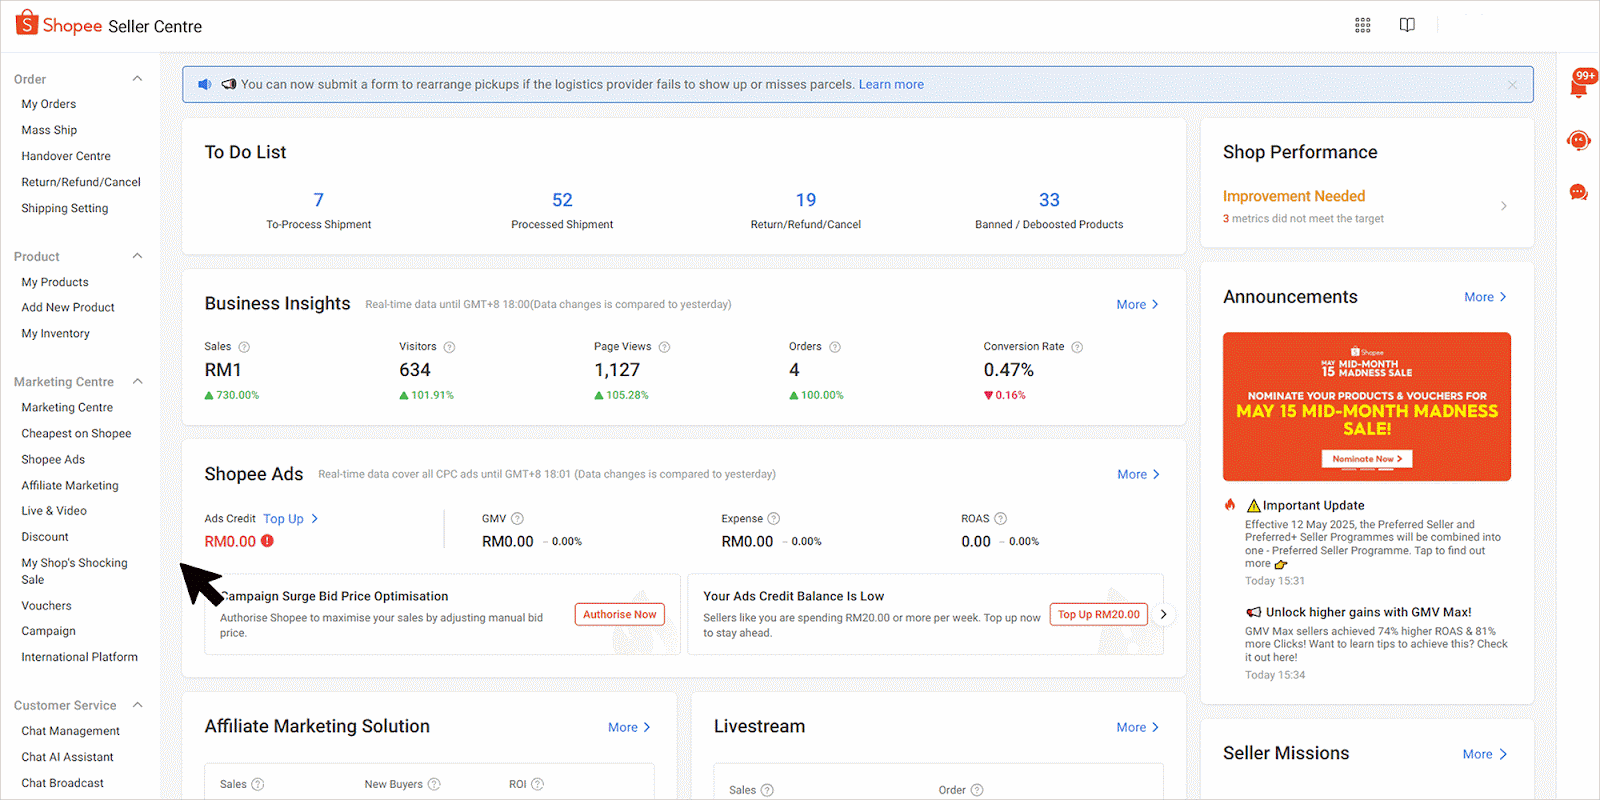Image resolution: width=1600 pixels, height=800 pixels.
Task: Click the Conversion Rate help question icon
Action: pyautogui.click(x=1077, y=347)
